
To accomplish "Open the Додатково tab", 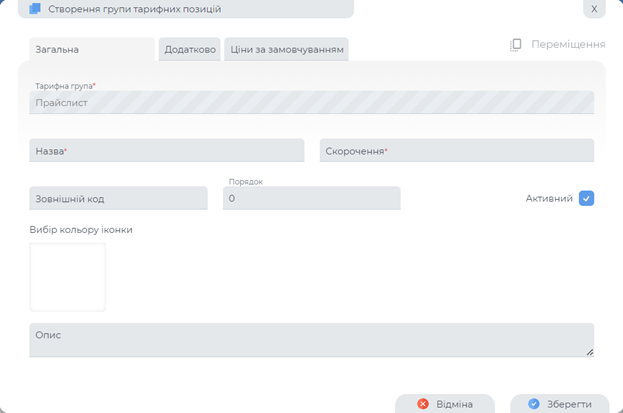I will [x=189, y=49].
